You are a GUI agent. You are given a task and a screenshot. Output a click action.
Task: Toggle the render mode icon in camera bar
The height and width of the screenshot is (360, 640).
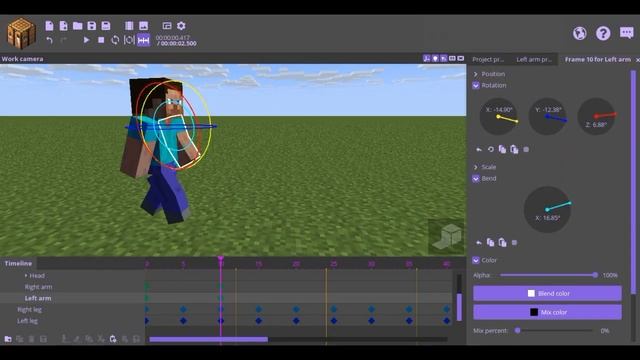pyautogui.click(x=444, y=58)
